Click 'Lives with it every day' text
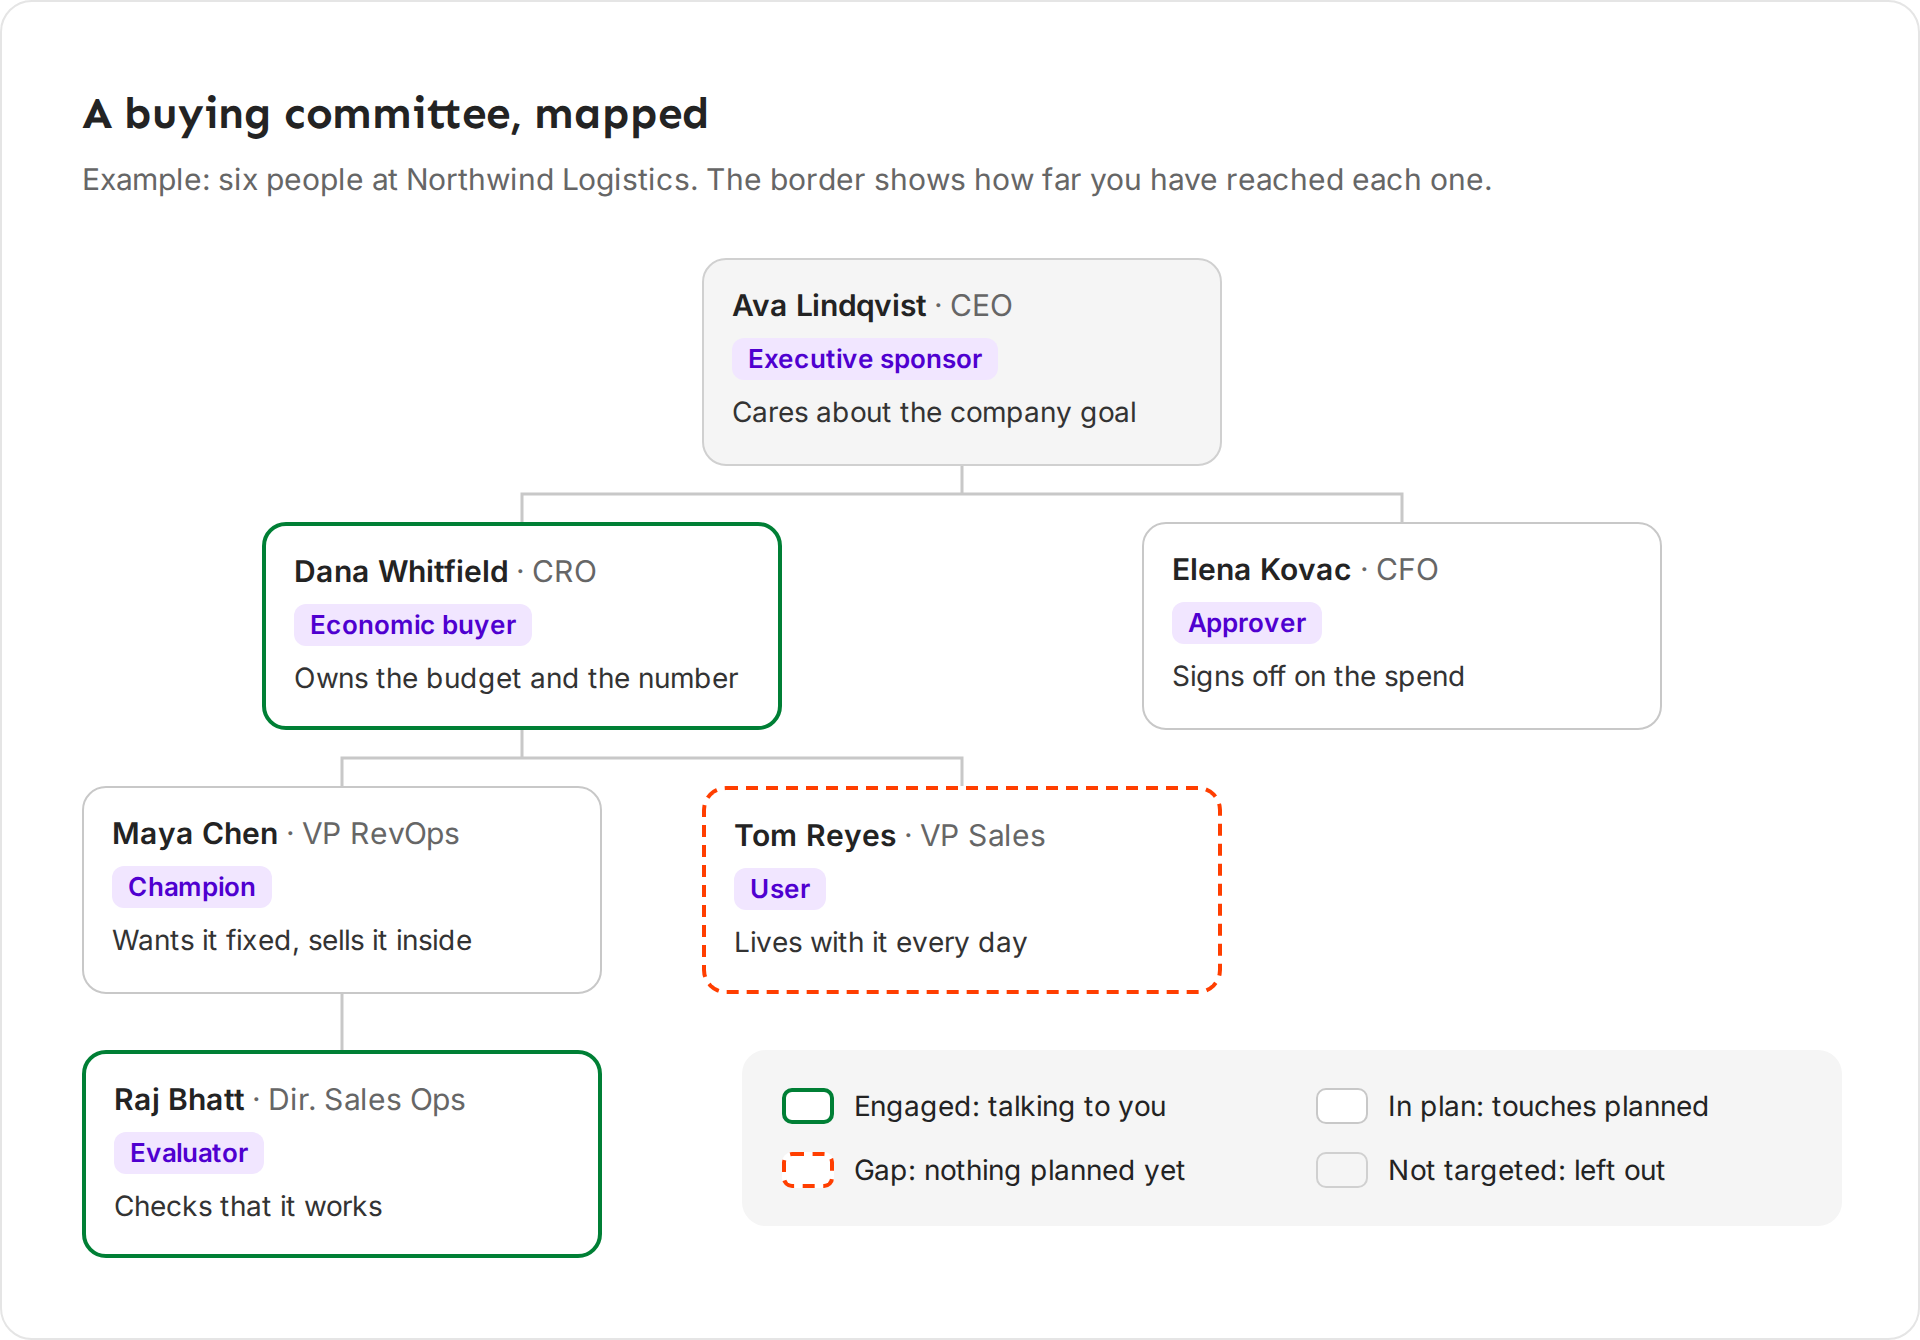 880,942
